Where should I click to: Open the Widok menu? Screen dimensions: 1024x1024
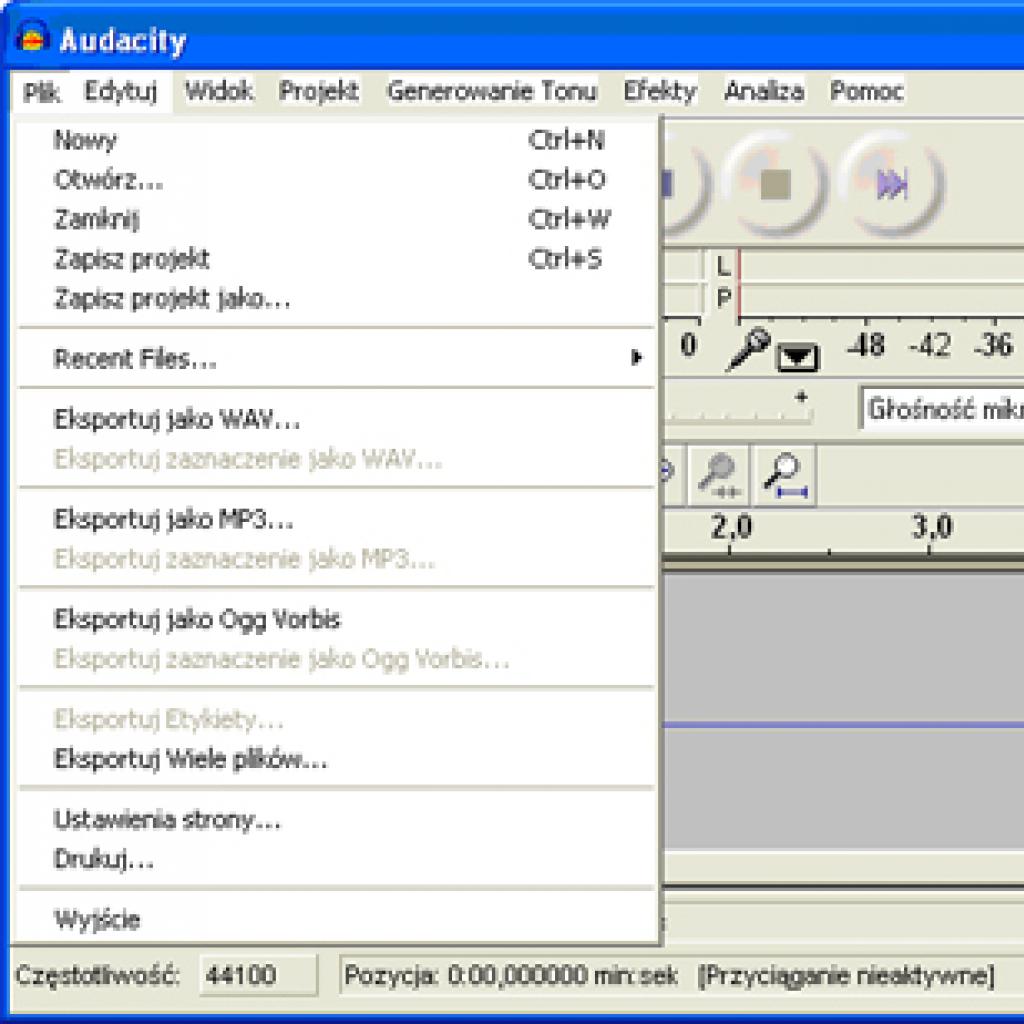(x=219, y=91)
